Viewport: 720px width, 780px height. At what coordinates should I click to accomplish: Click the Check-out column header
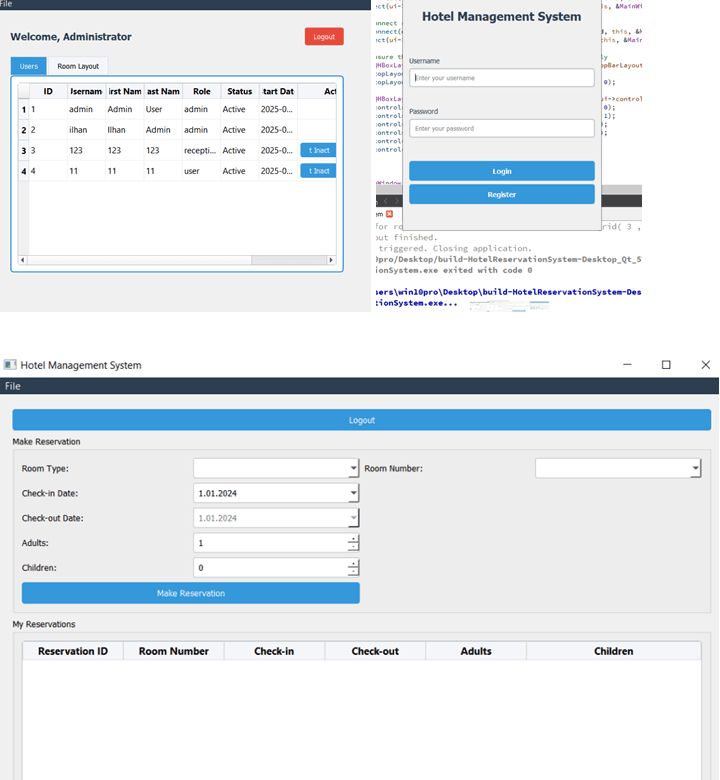[375, 651]
